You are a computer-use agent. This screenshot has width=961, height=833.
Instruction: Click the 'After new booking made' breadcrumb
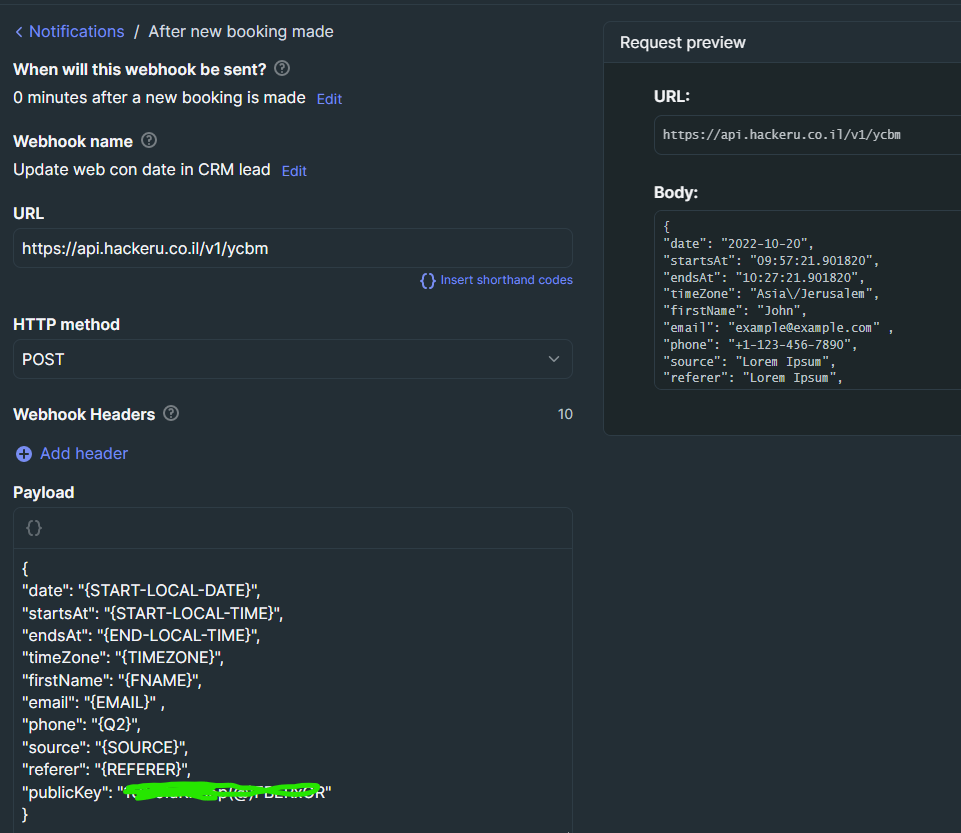241,32
